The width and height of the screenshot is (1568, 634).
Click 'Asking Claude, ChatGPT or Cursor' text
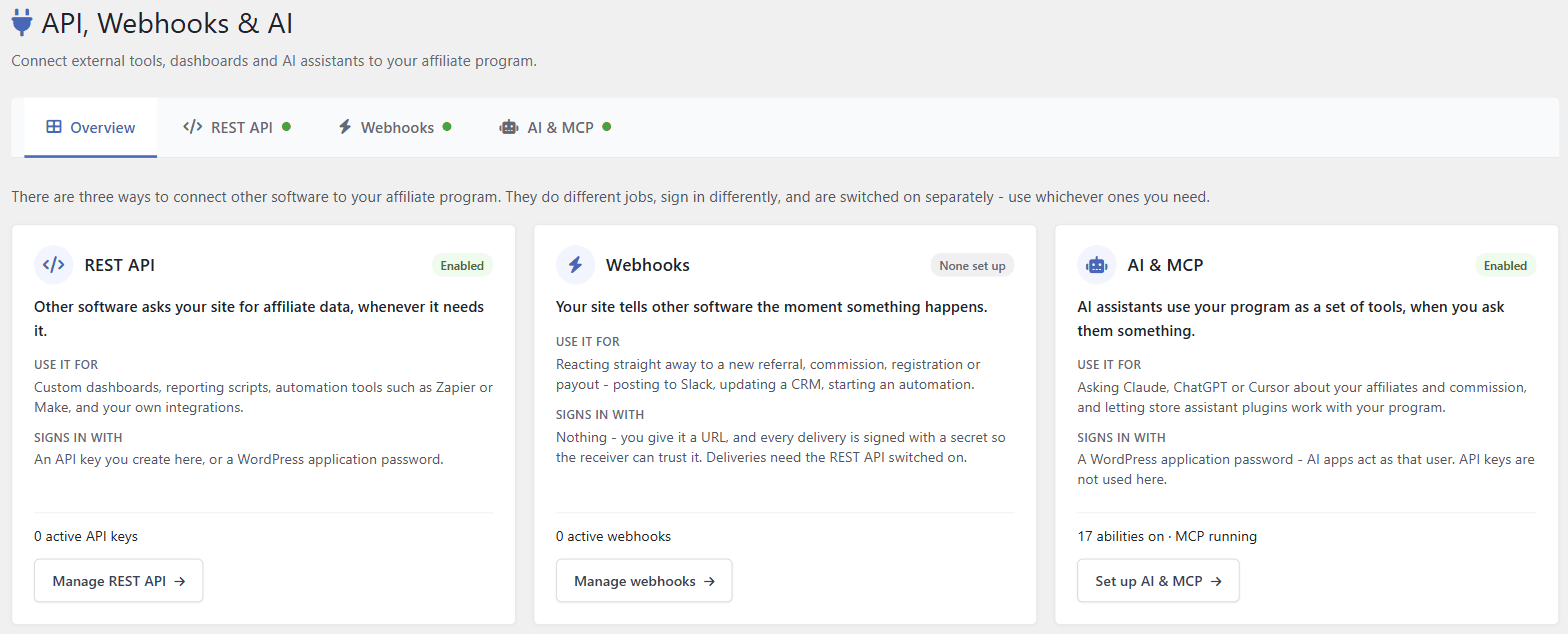(1302, 397)
